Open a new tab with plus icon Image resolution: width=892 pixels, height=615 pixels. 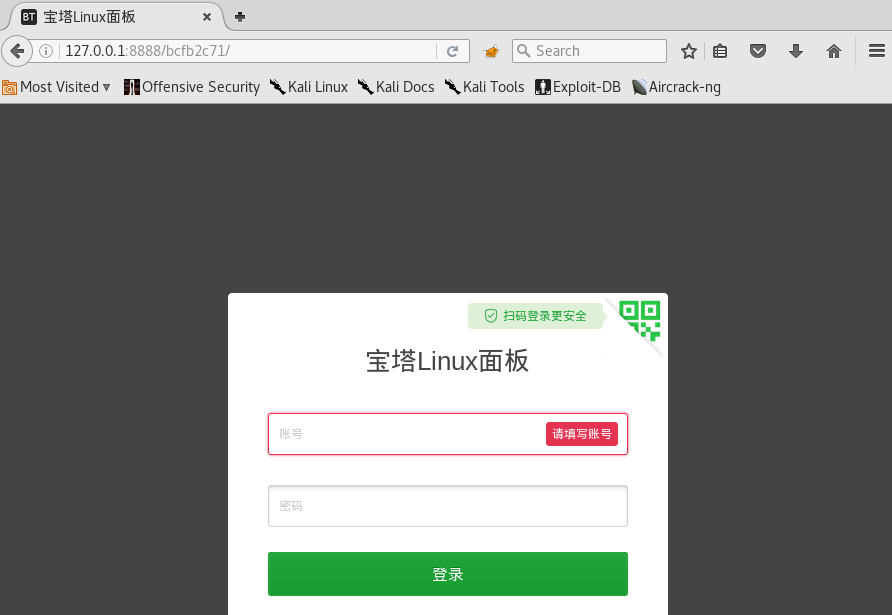(239, 17)
